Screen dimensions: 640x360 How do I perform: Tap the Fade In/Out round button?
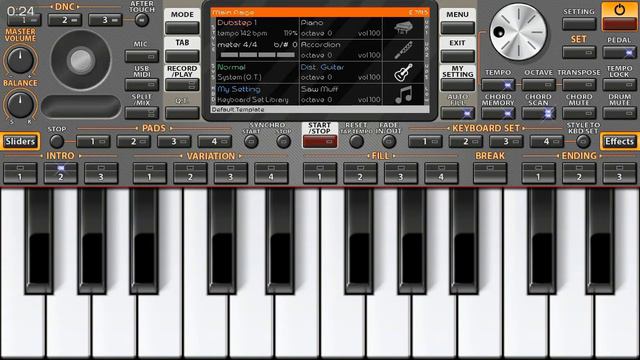tap(389, 142)
